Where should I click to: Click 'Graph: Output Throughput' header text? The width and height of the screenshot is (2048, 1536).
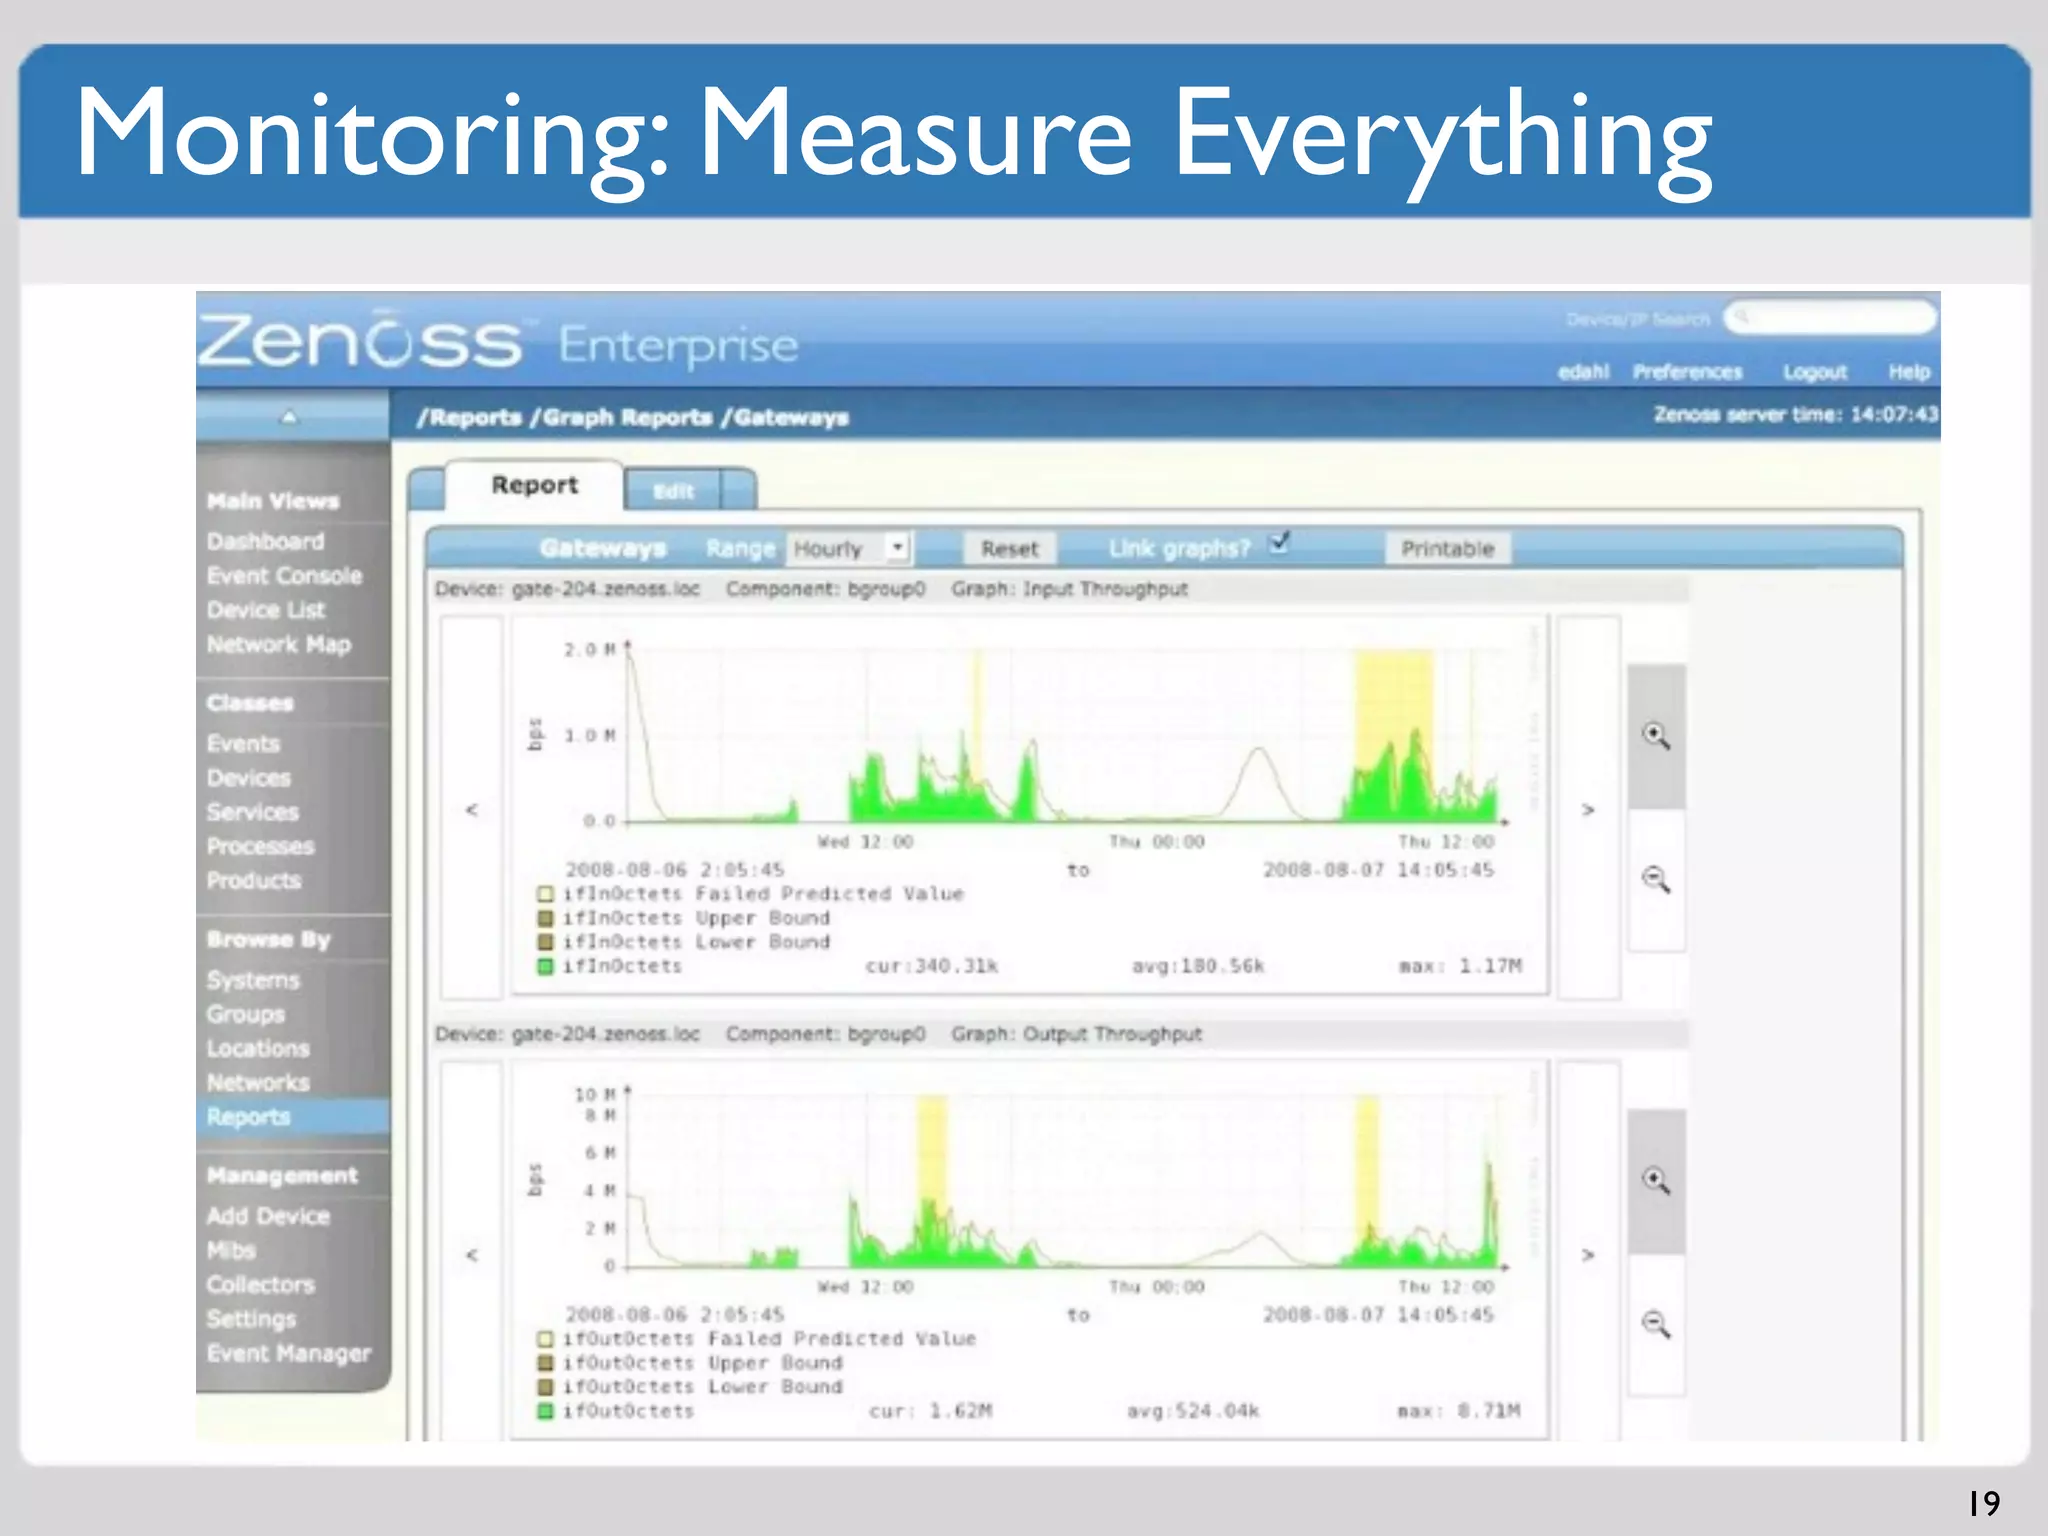pos(1076,1034)
